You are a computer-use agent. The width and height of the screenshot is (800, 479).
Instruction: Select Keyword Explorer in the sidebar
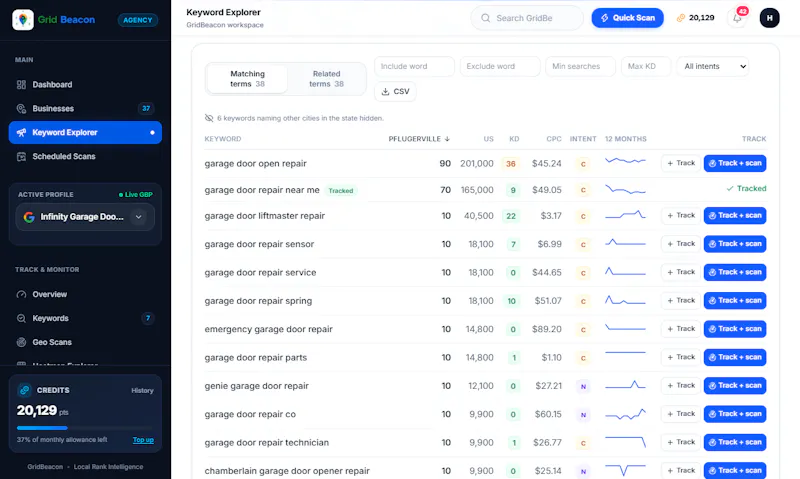pos(85,133)
